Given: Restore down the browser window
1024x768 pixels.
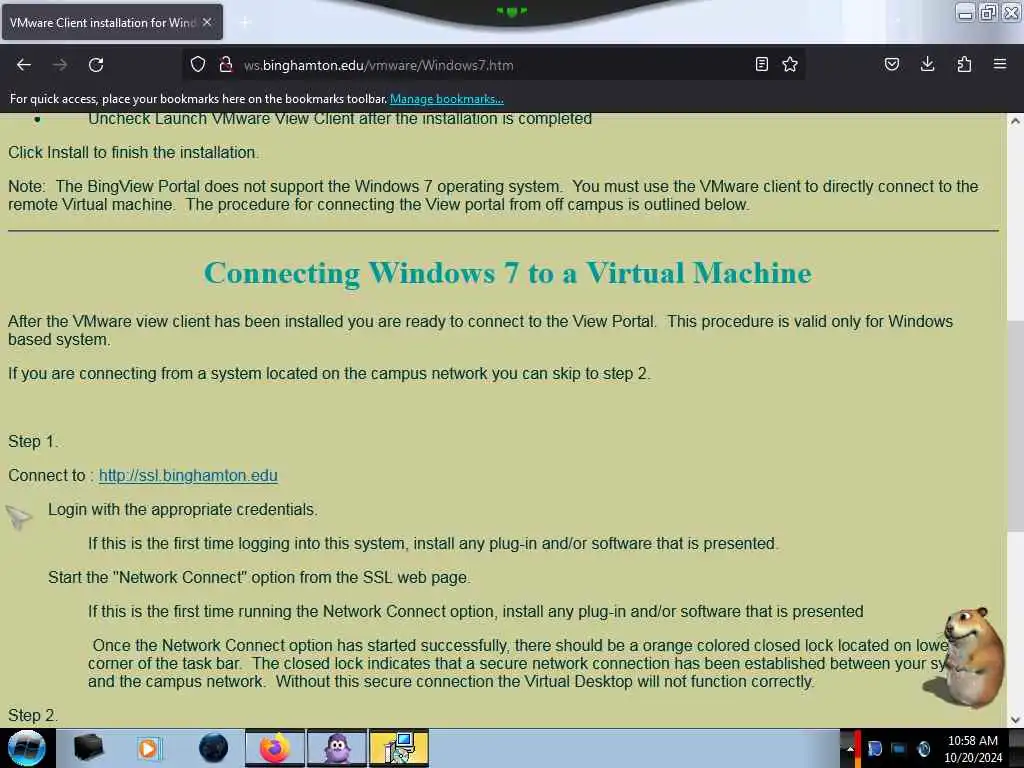Looking at the screenshot, I should [988, 12].
